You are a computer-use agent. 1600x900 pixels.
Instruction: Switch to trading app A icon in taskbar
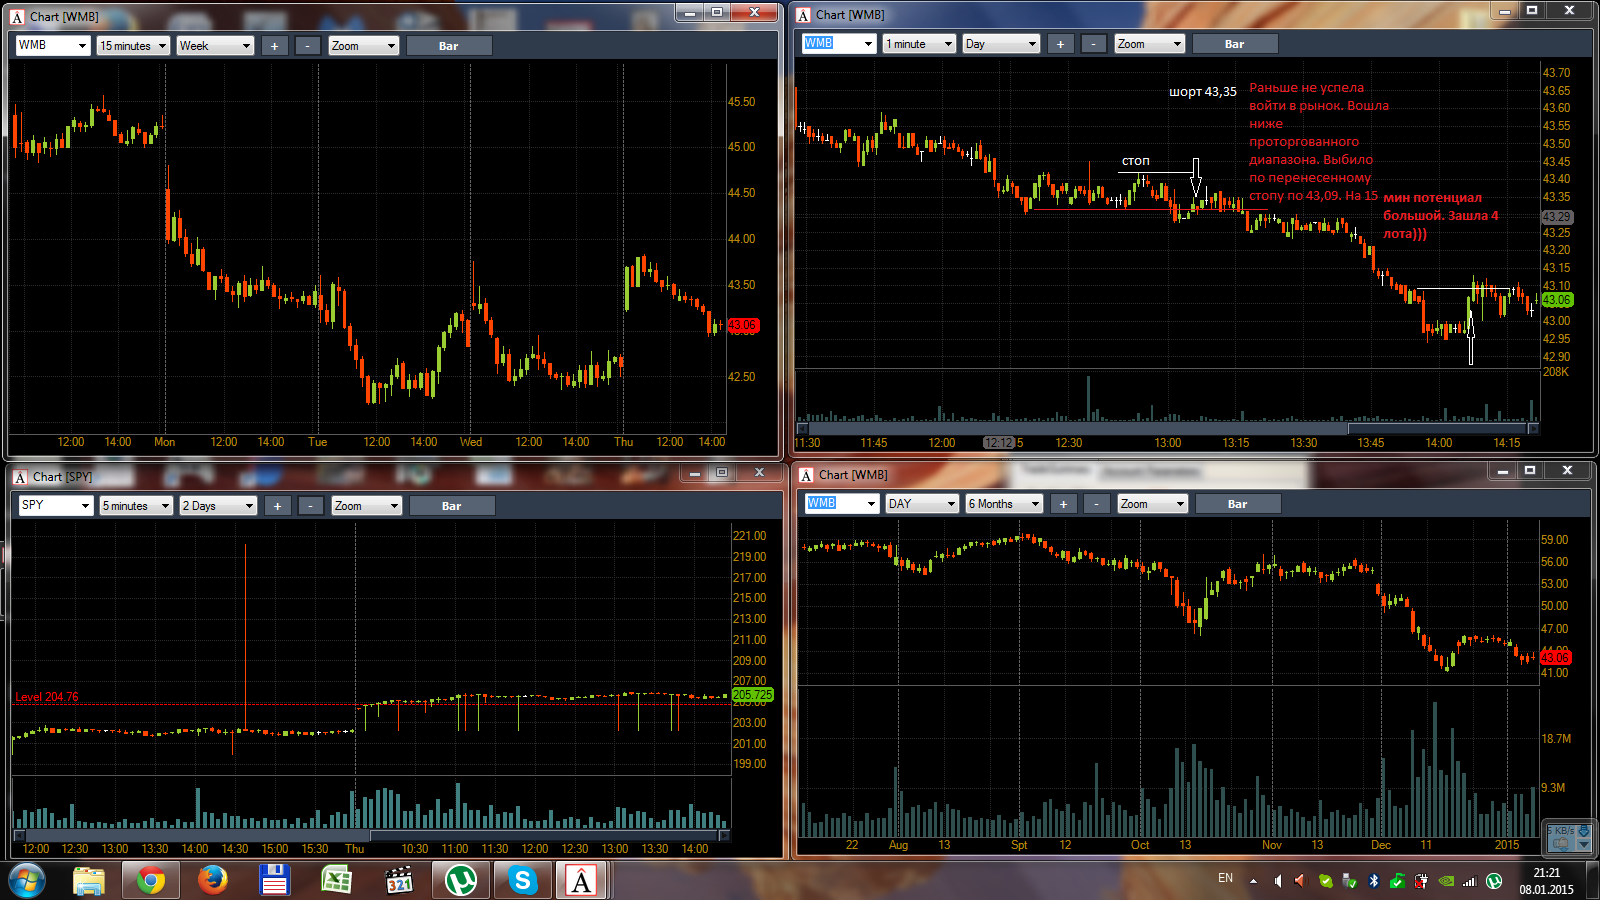pyautogui.click(x=581, y=881)
